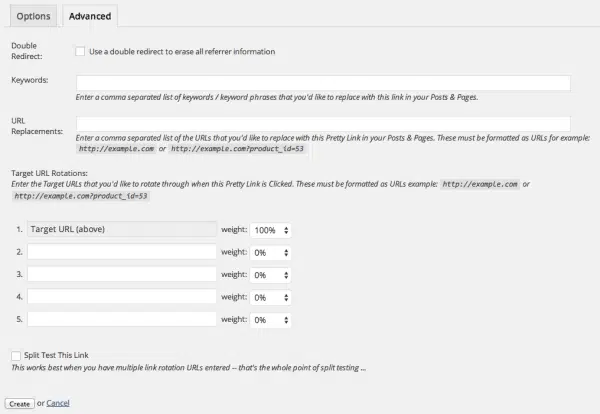Open the 100% weight dropdown in row 1

click(x=271, y=230)
